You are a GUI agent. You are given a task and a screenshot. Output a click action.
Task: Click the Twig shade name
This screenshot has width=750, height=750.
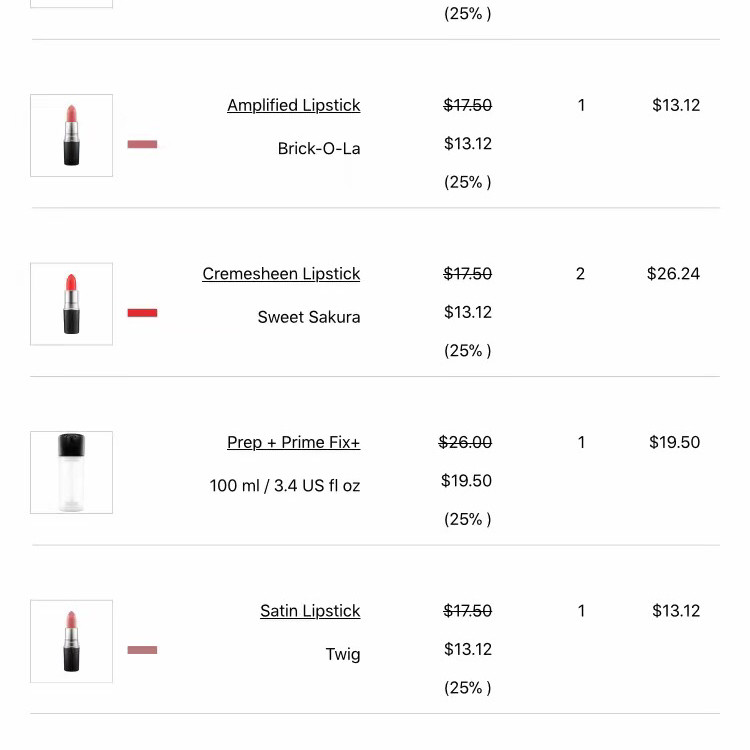342,654
